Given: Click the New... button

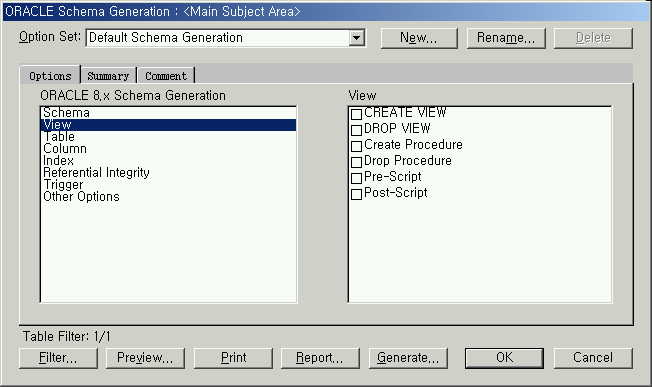Looking at the screenshot, I should coord(419,38).
